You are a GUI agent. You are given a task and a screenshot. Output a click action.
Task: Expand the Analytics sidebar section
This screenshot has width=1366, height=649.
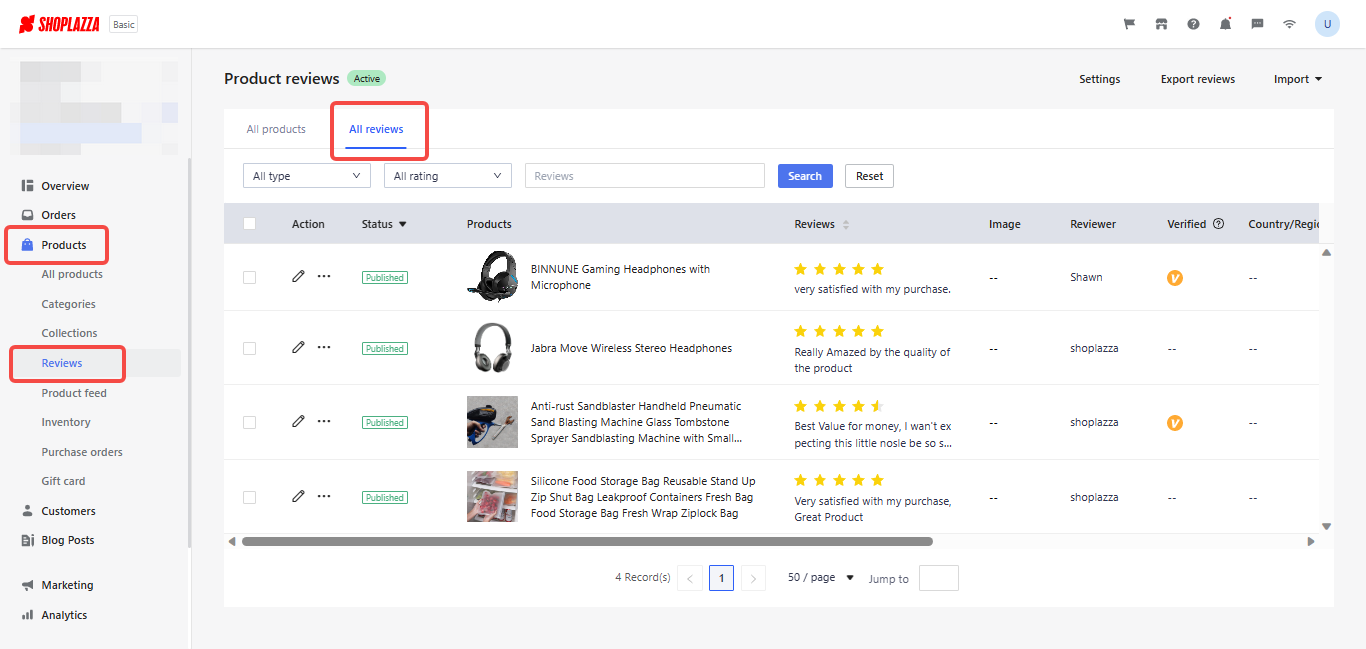[64, 615]
